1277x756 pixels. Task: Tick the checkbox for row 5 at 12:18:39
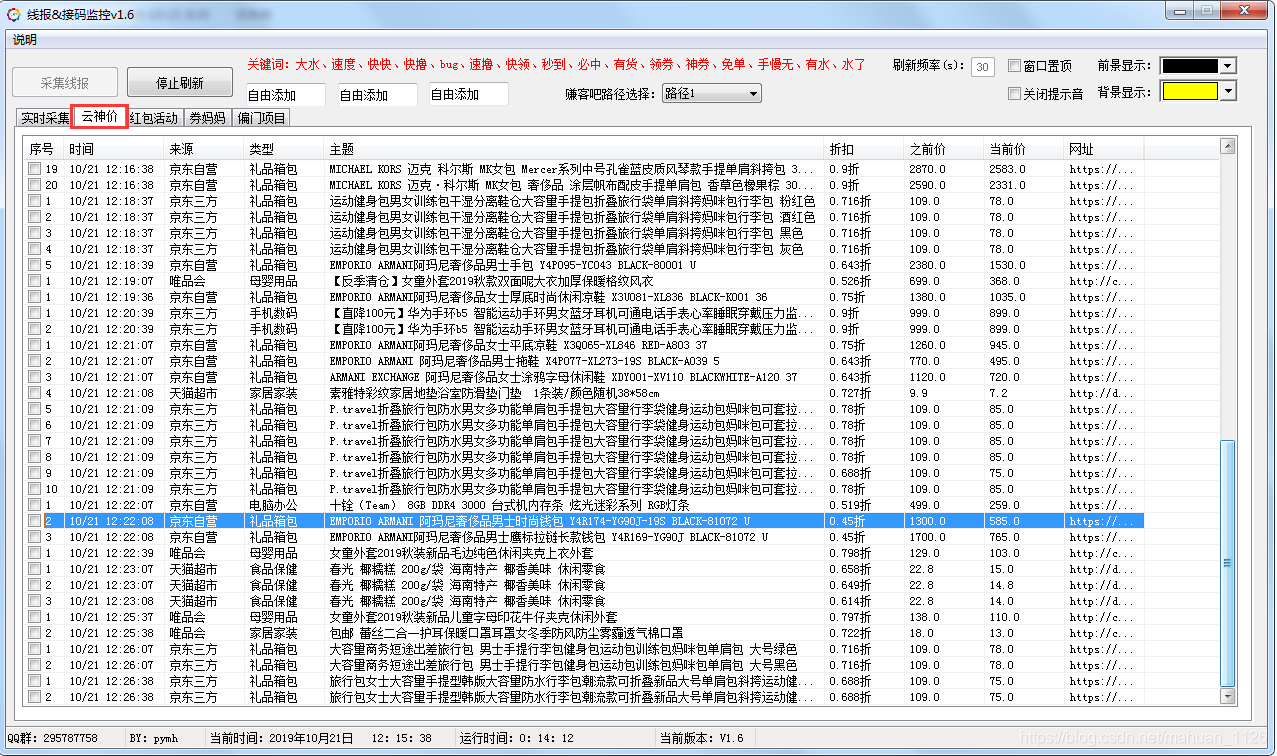[x=34, y=265]
